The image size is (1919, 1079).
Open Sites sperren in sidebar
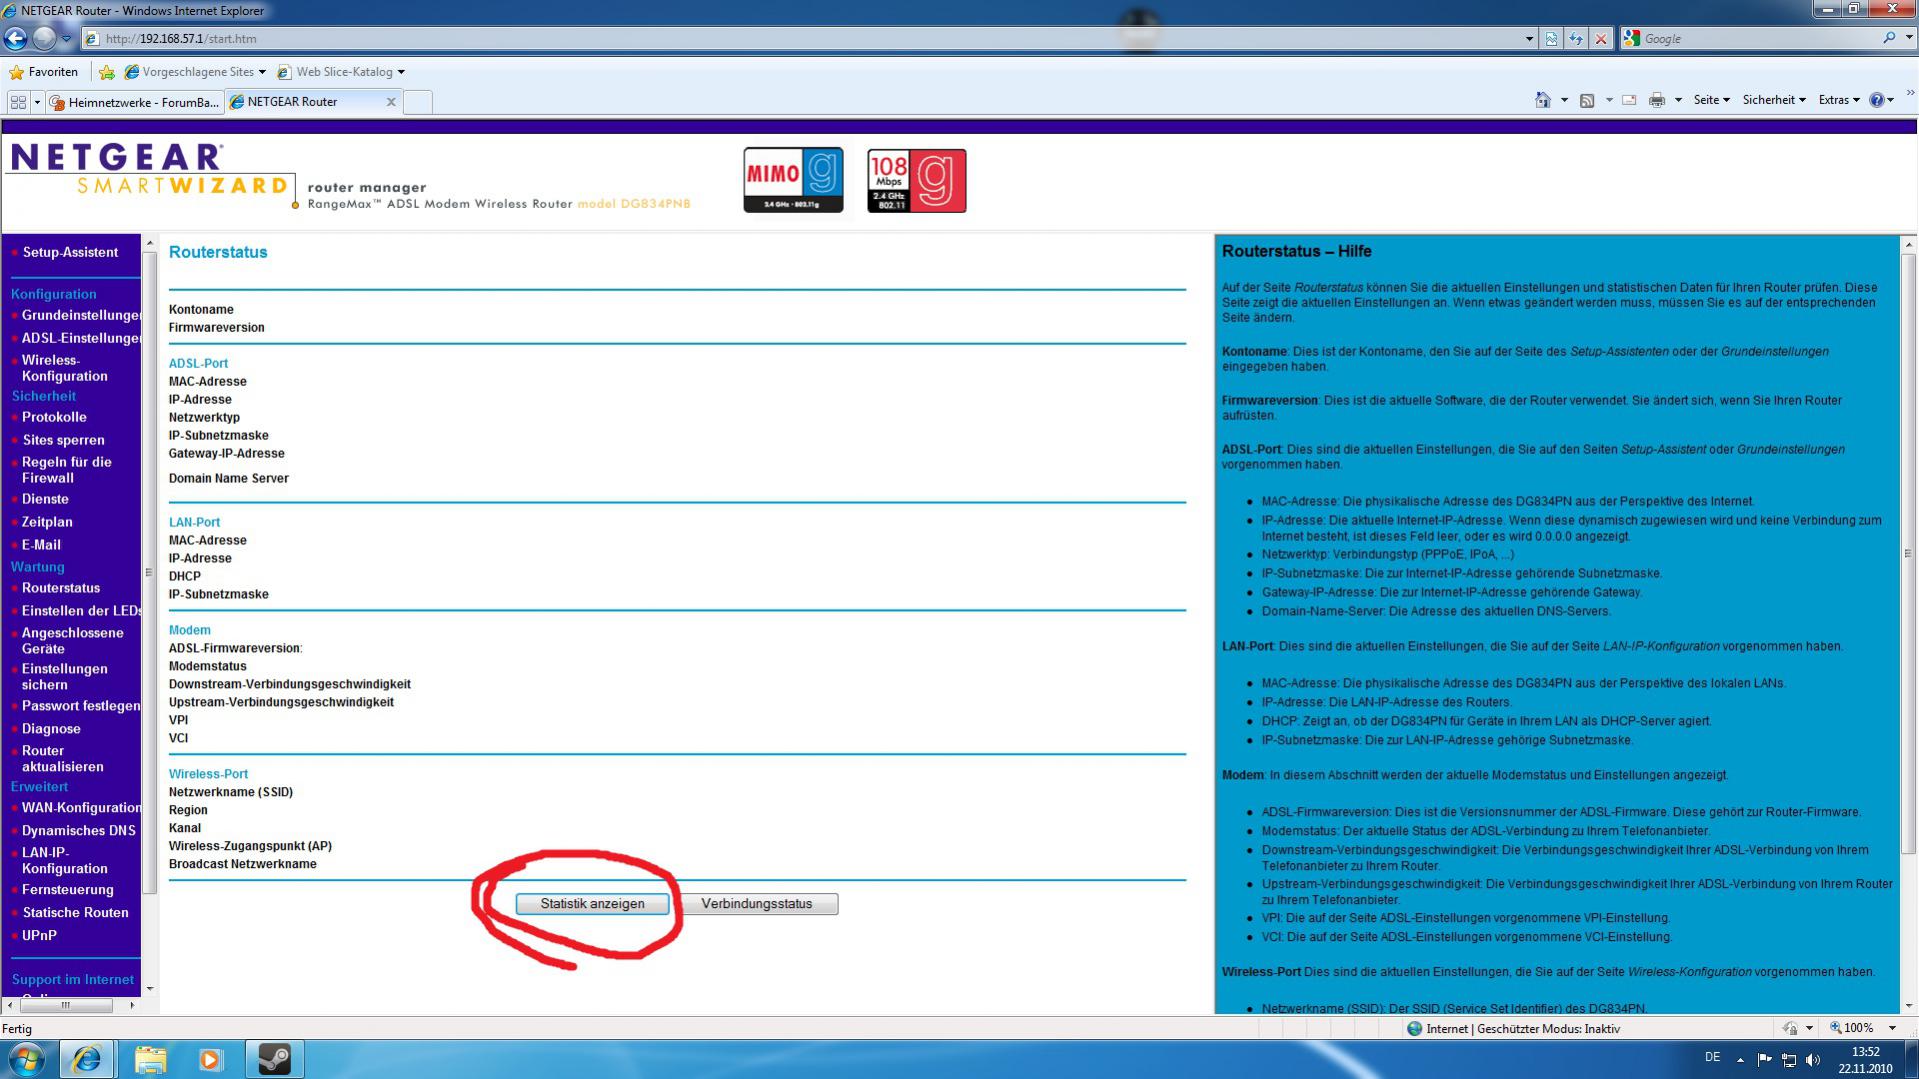click(63, 441)
